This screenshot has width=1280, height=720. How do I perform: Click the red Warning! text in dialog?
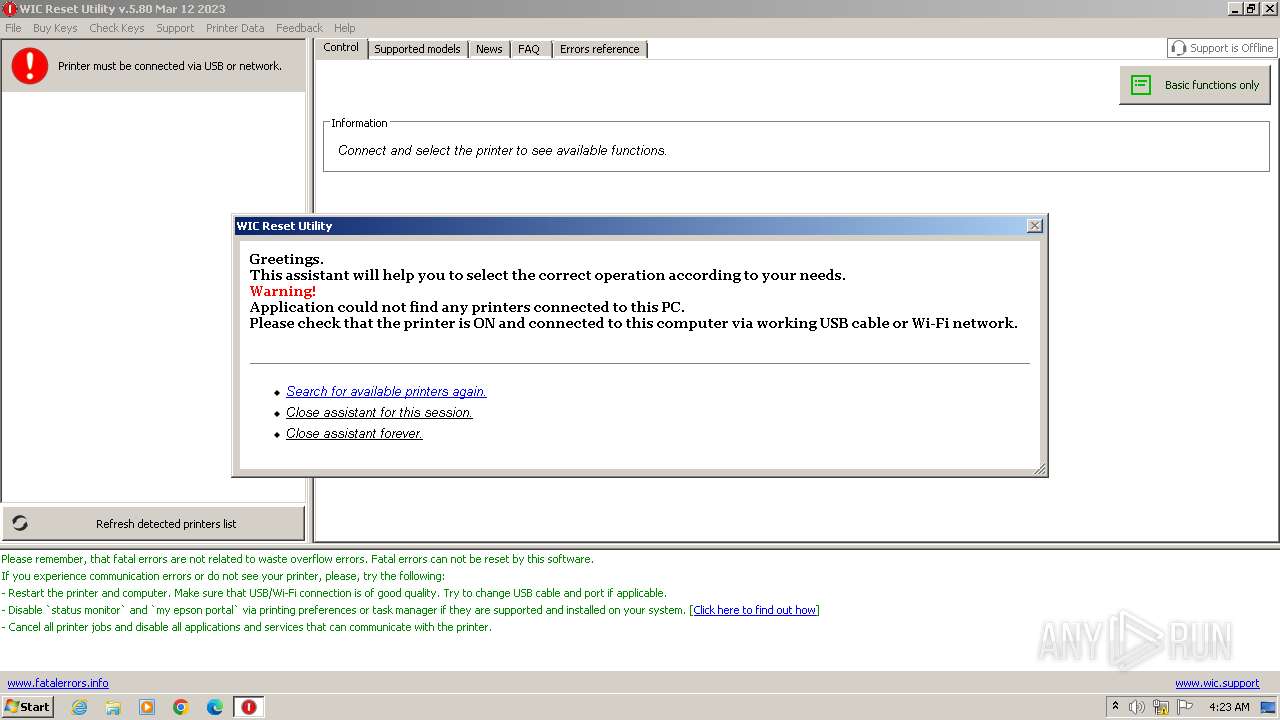pyautogui.click(x=283, y=291)
